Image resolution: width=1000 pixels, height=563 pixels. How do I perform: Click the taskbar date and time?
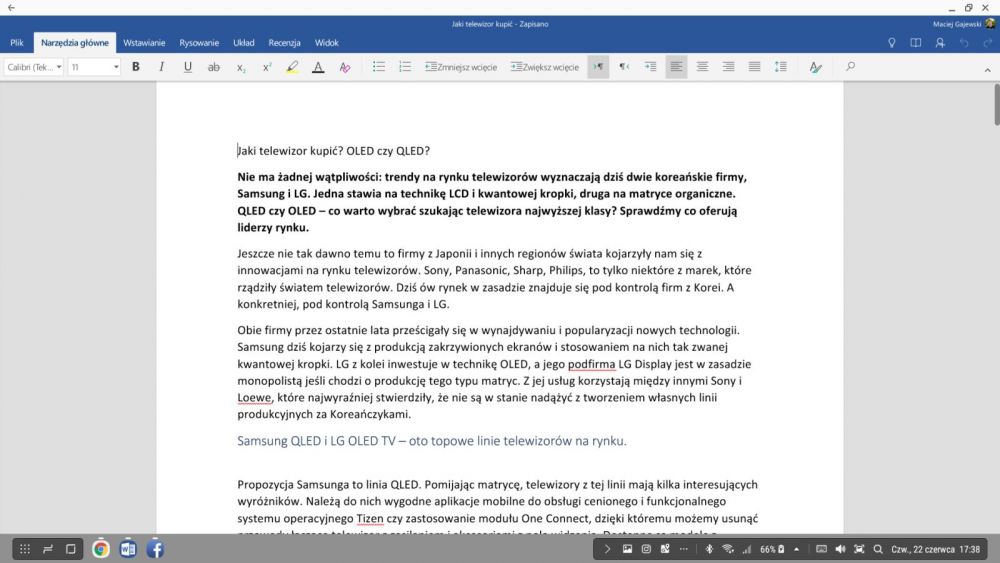point(936,549)
